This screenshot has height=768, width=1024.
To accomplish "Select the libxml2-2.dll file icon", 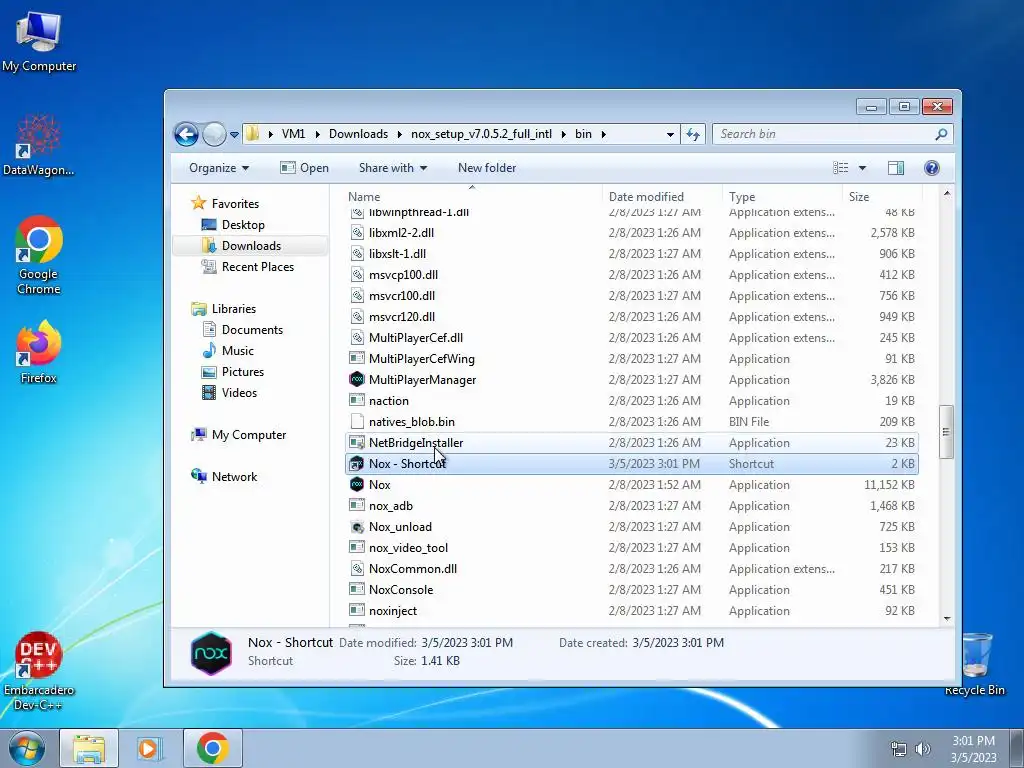I will tap(357, 232).
